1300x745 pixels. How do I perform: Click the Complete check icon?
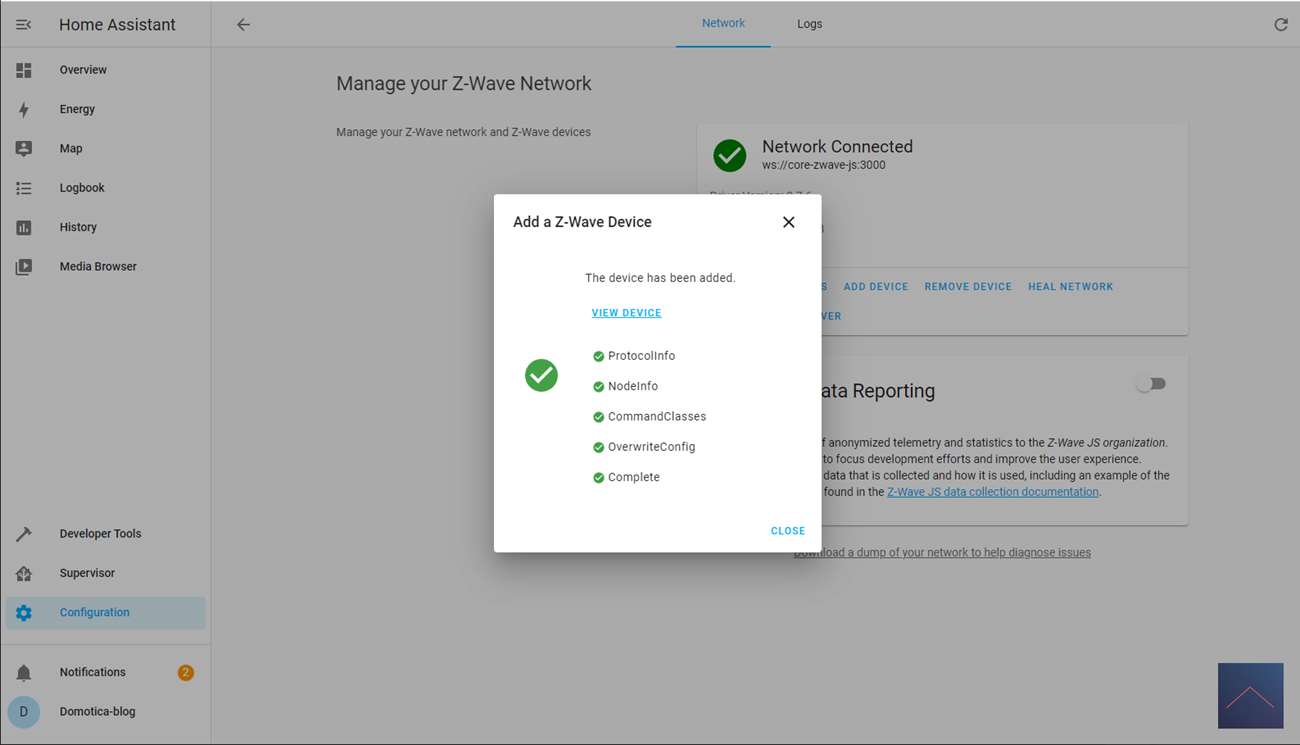[598, 478]
